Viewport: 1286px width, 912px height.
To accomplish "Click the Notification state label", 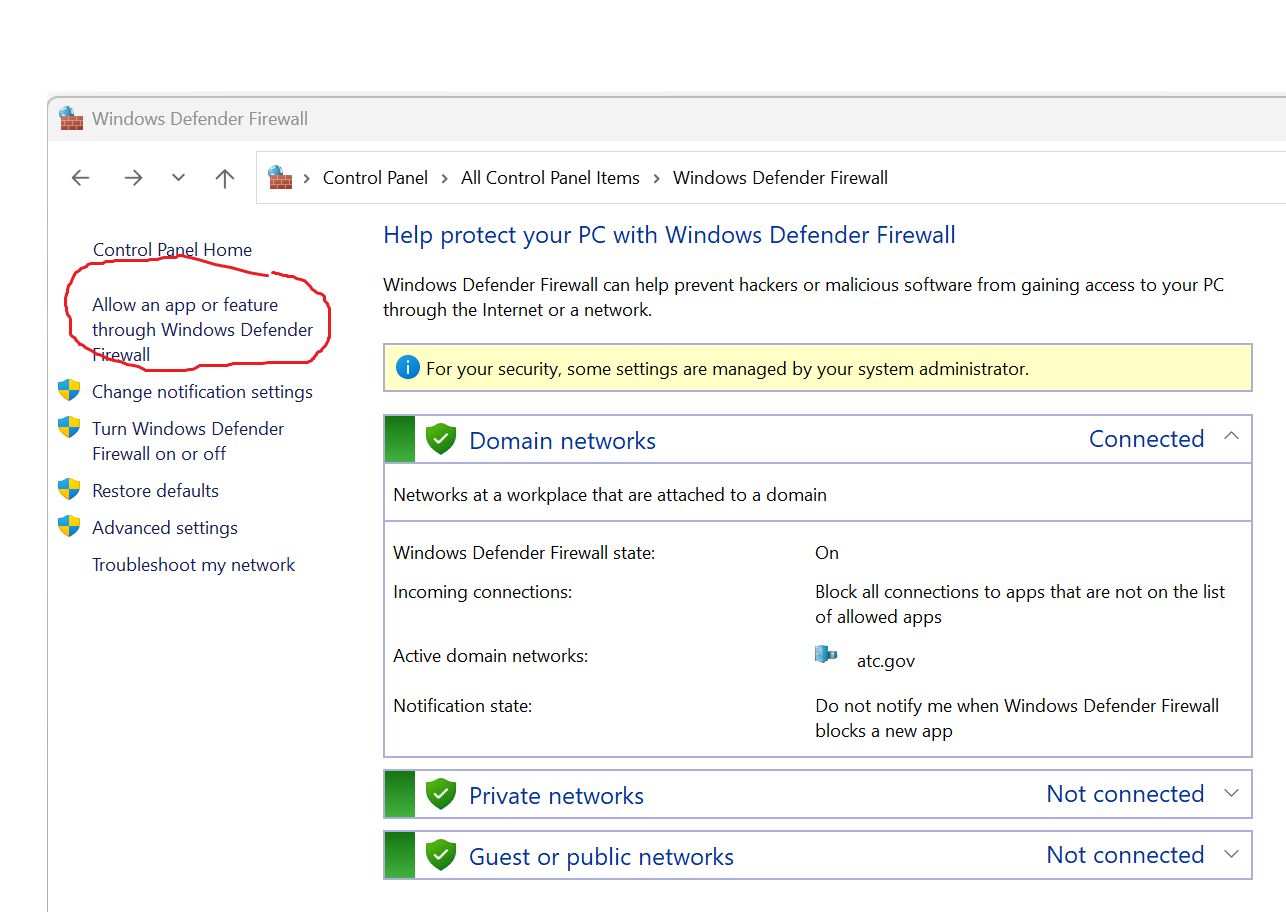I will (x=463, y=706).
